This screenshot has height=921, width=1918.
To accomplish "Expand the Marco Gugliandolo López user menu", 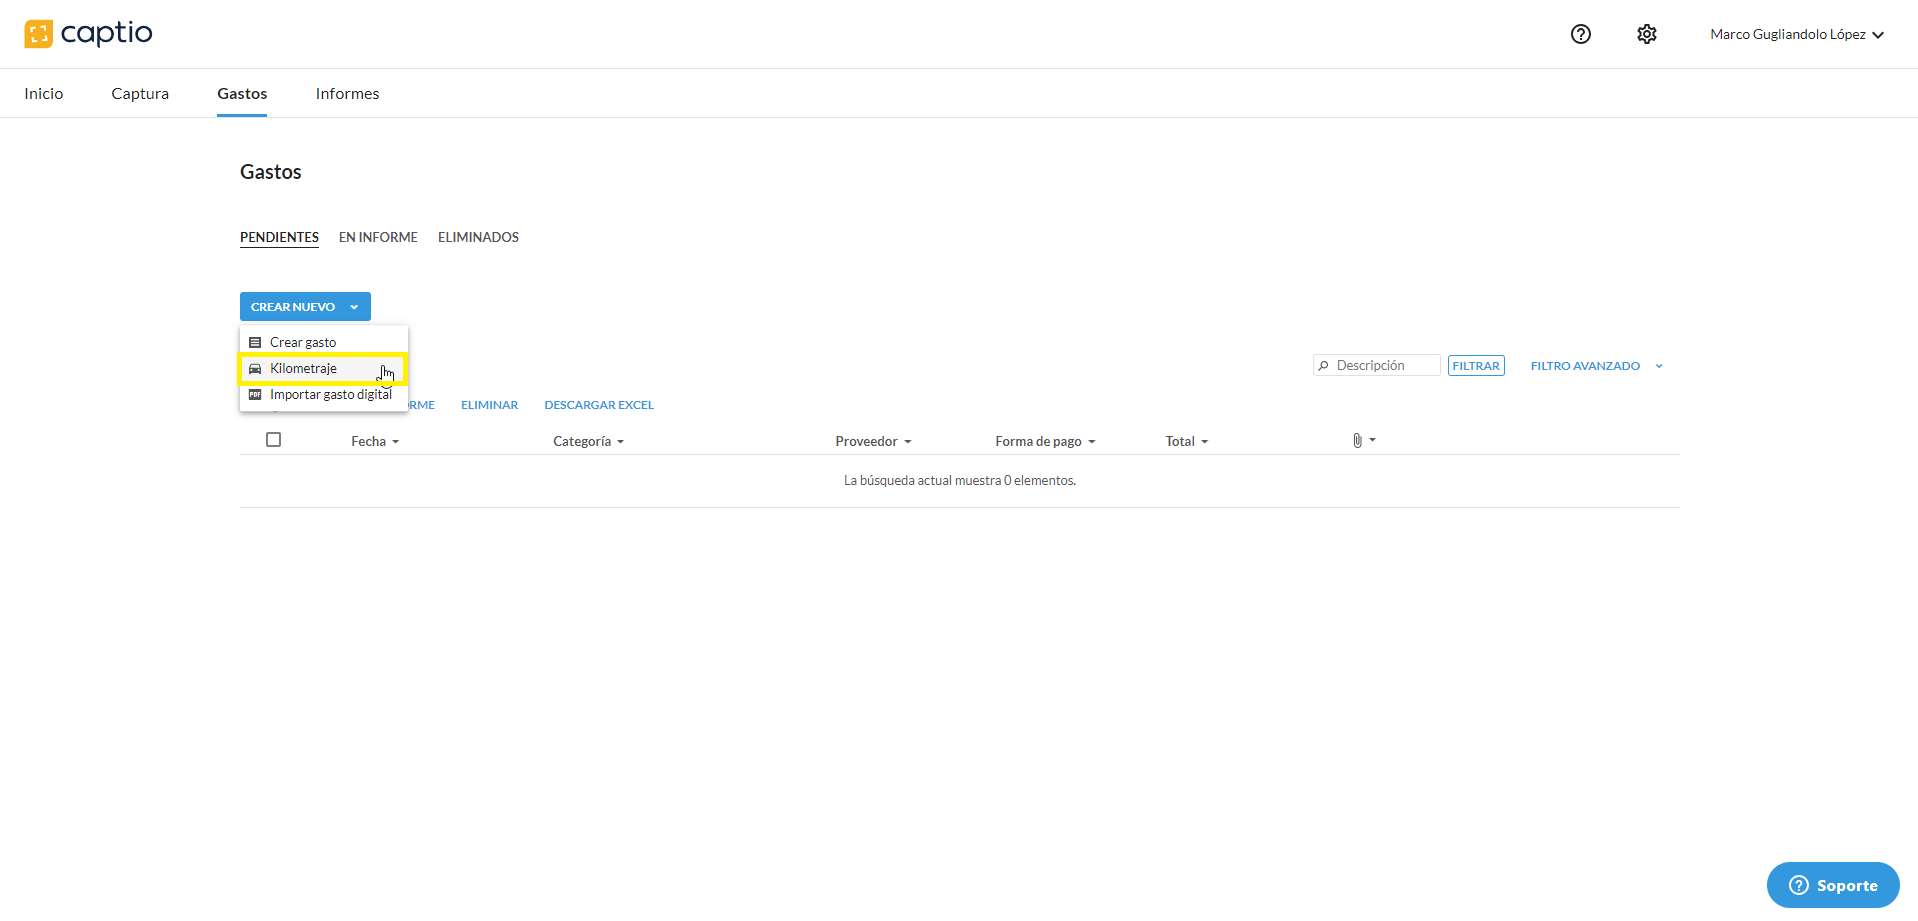I will tap(1797, 34).
